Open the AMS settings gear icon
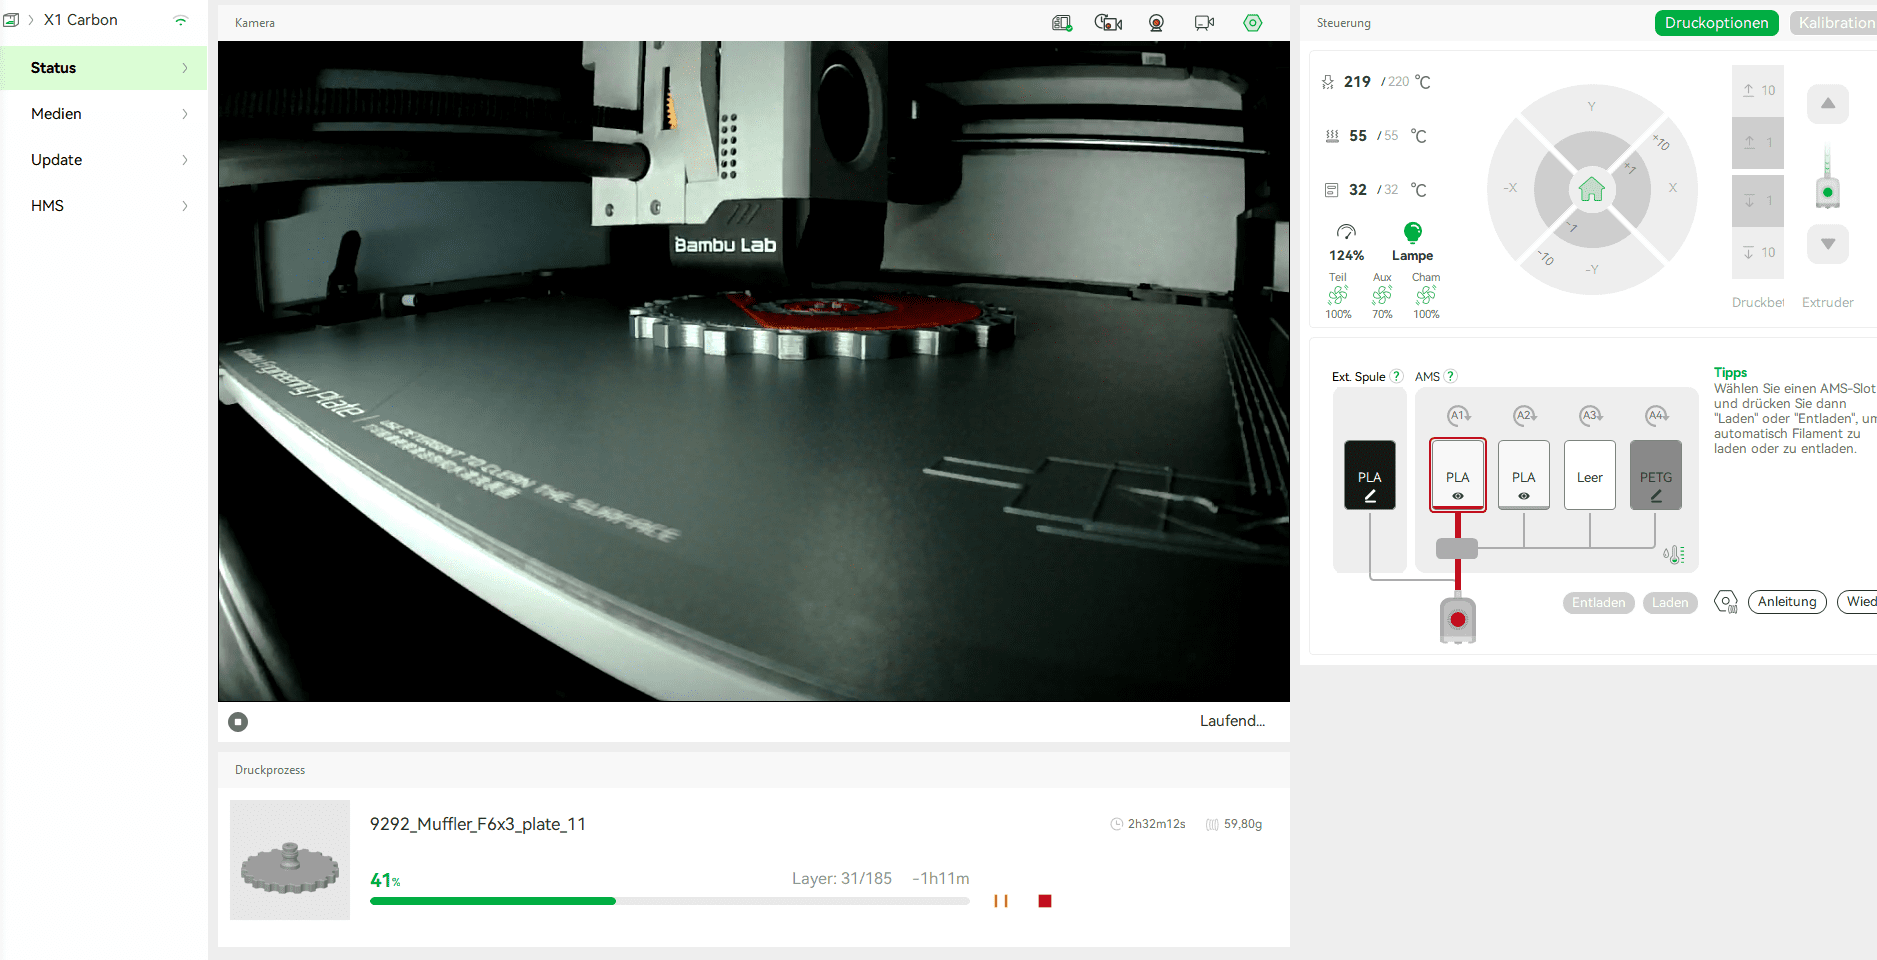 [x=1726, y=602]
